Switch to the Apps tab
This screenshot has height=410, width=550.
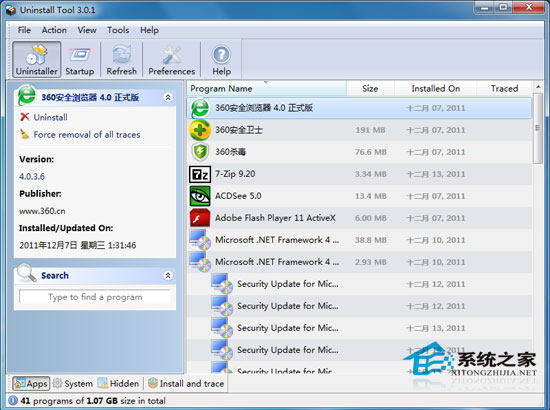point(31,383)
